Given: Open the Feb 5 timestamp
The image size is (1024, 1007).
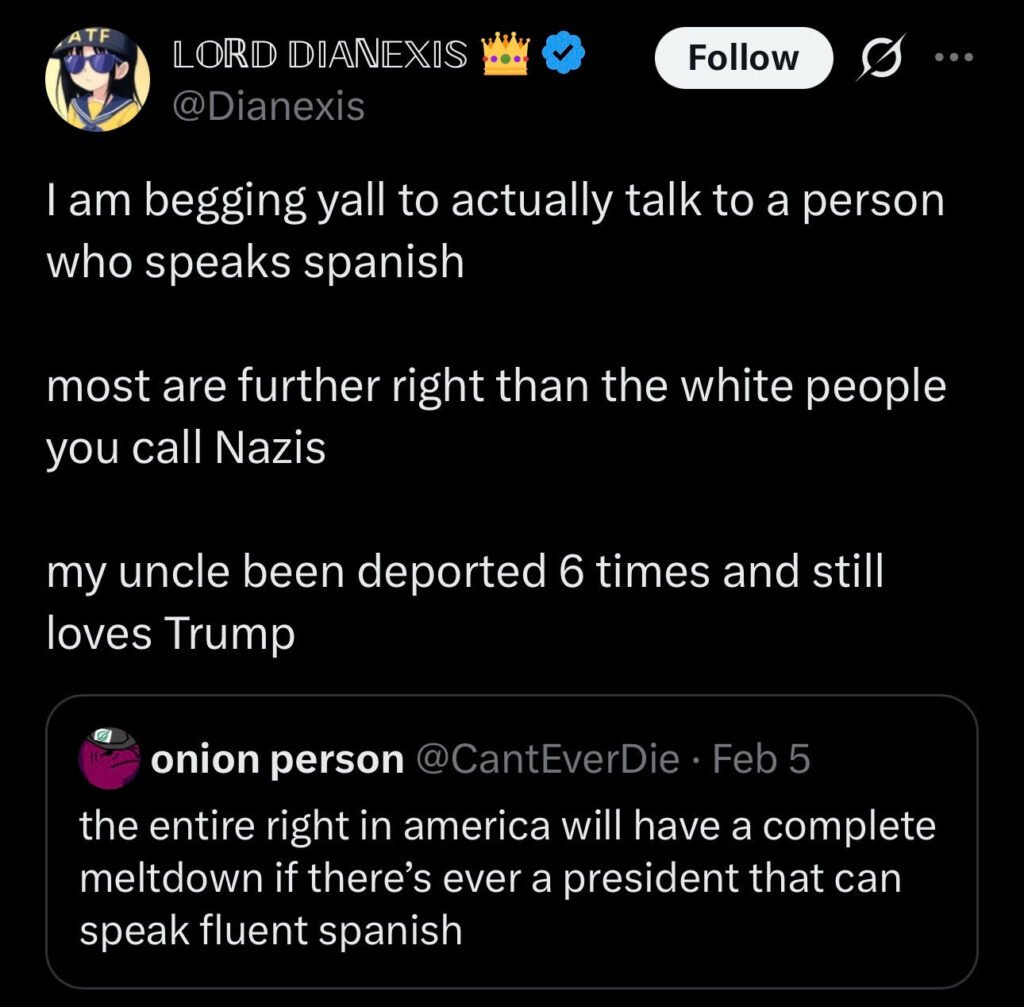Looking at the screenshot, I should coord(757,760).
